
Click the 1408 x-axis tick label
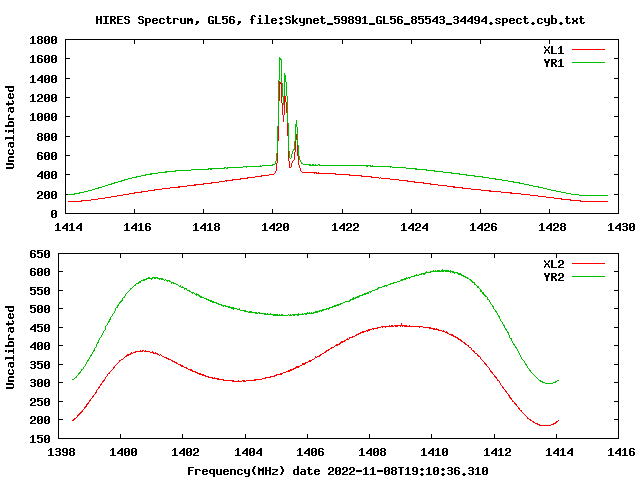click(372, 452)
